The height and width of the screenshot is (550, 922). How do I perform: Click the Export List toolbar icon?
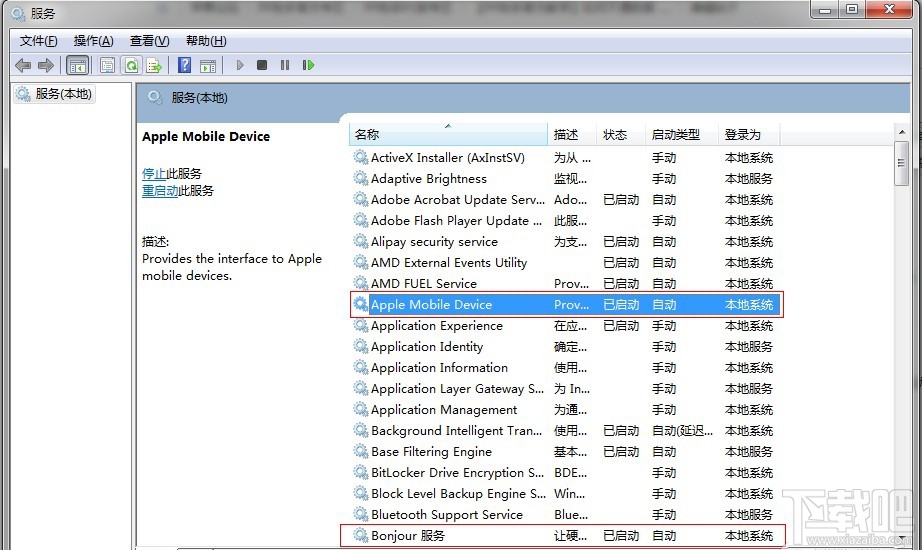coord(154,65)
